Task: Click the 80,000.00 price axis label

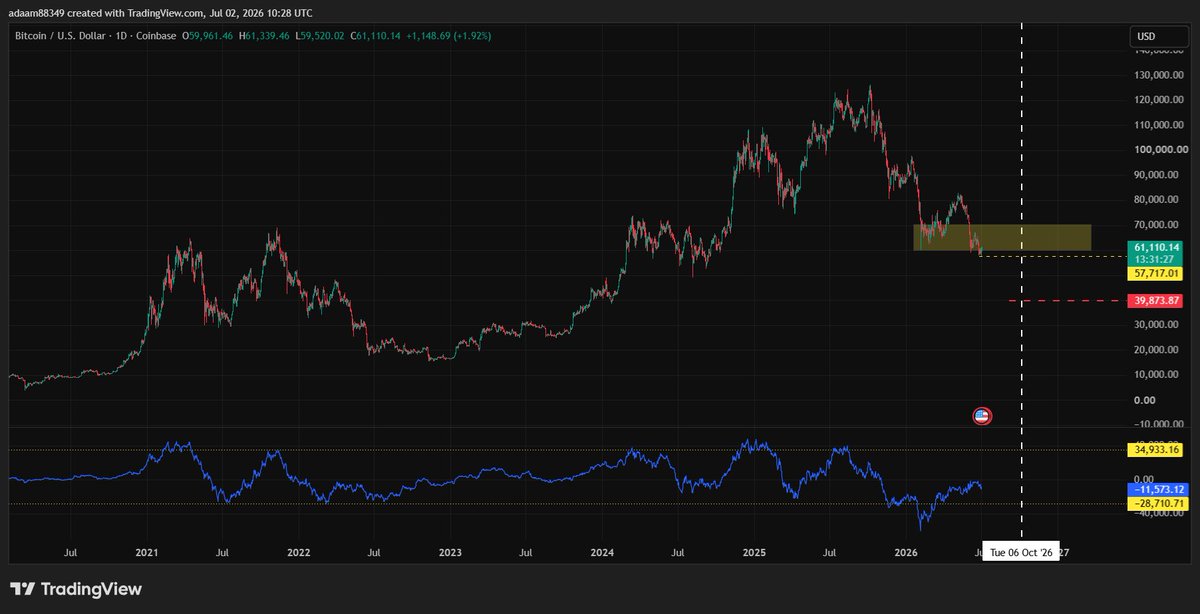Action: (x=1157, y=200)
